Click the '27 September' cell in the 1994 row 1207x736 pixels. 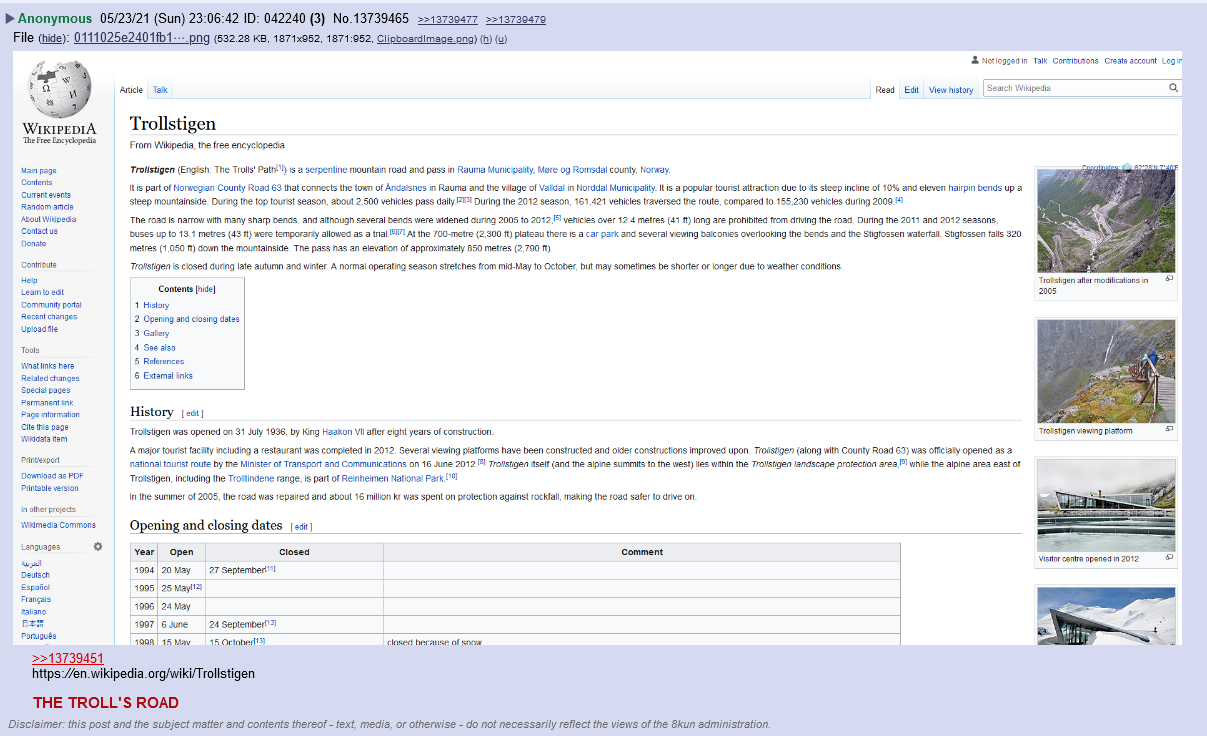click(294, 570)
